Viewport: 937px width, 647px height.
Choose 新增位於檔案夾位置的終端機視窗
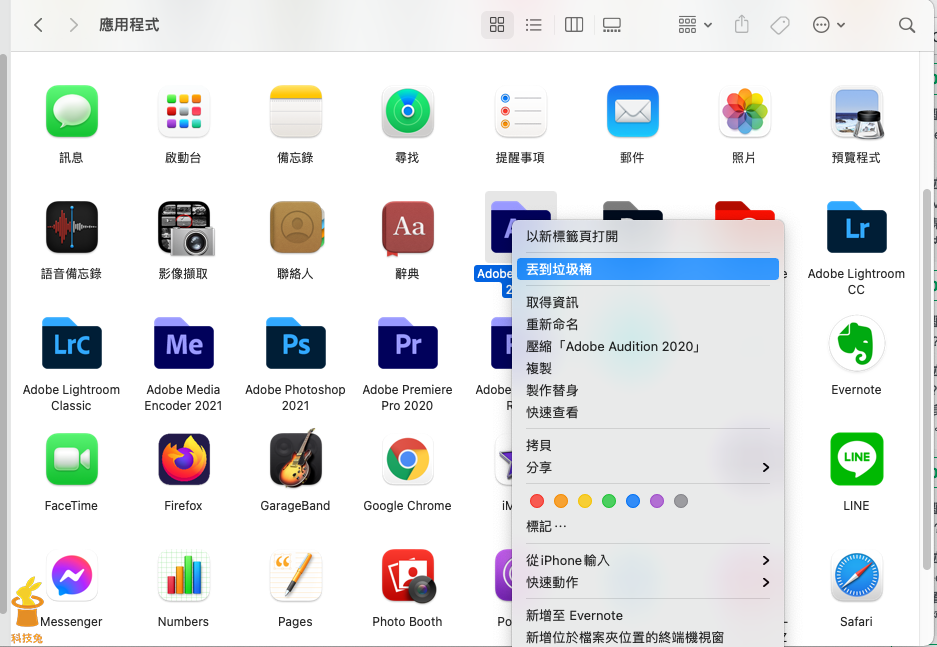tap(648, 637)
